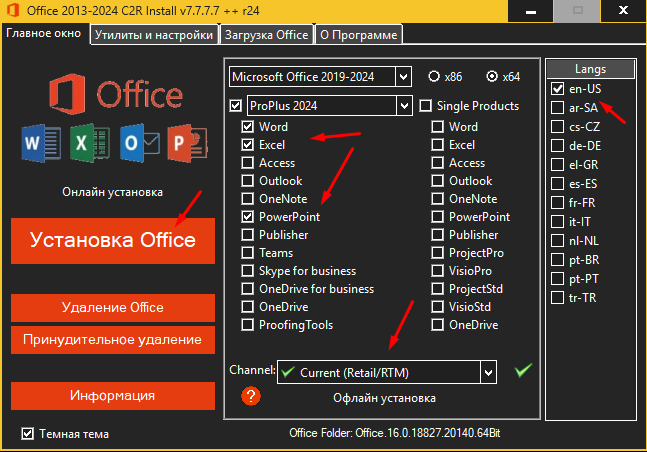Uncheck PowerPoint in ProPlus list
The width and height of the screenshot is (647, 452).
coord(248,217)
